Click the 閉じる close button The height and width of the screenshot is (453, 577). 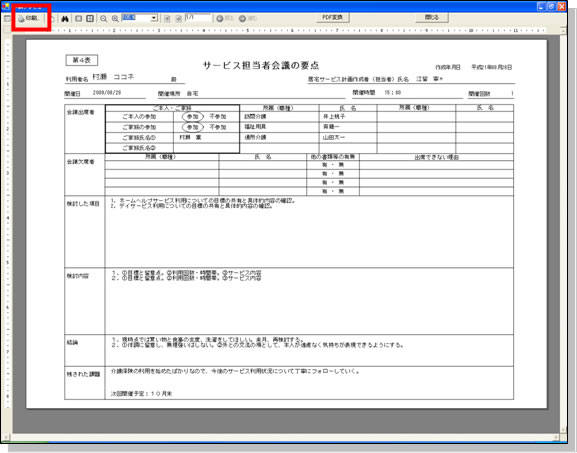432,18
